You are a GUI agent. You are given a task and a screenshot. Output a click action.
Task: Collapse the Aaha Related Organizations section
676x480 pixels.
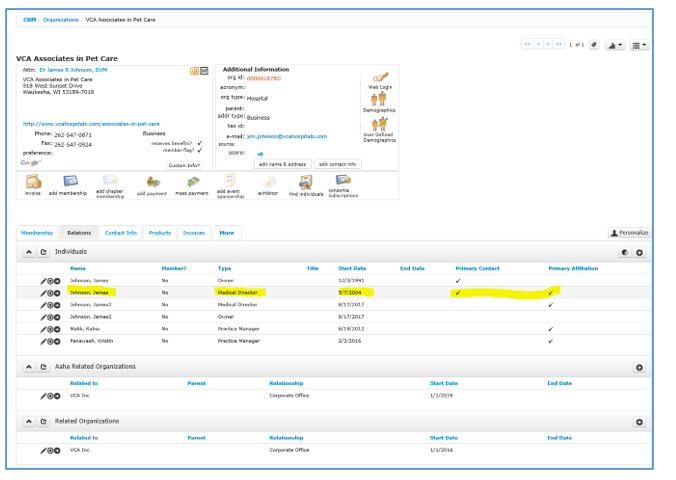29,367
